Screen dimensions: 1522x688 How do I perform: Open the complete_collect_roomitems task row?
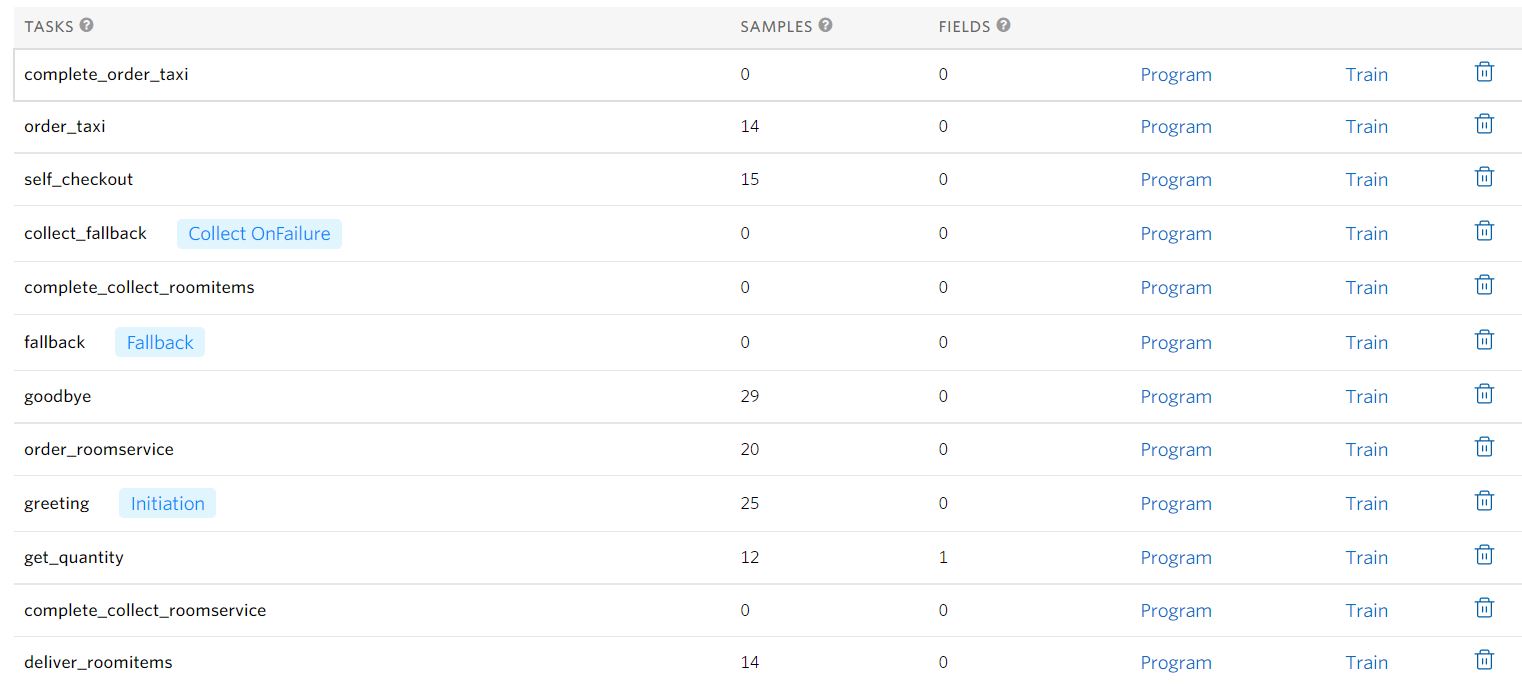[139, 288]
